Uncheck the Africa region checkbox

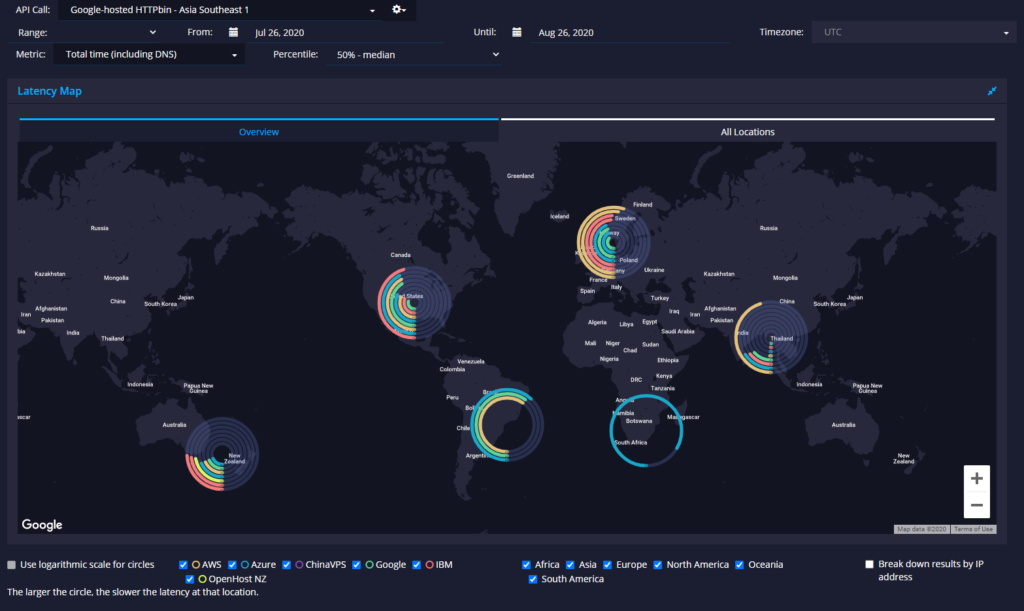coord(526,565)
